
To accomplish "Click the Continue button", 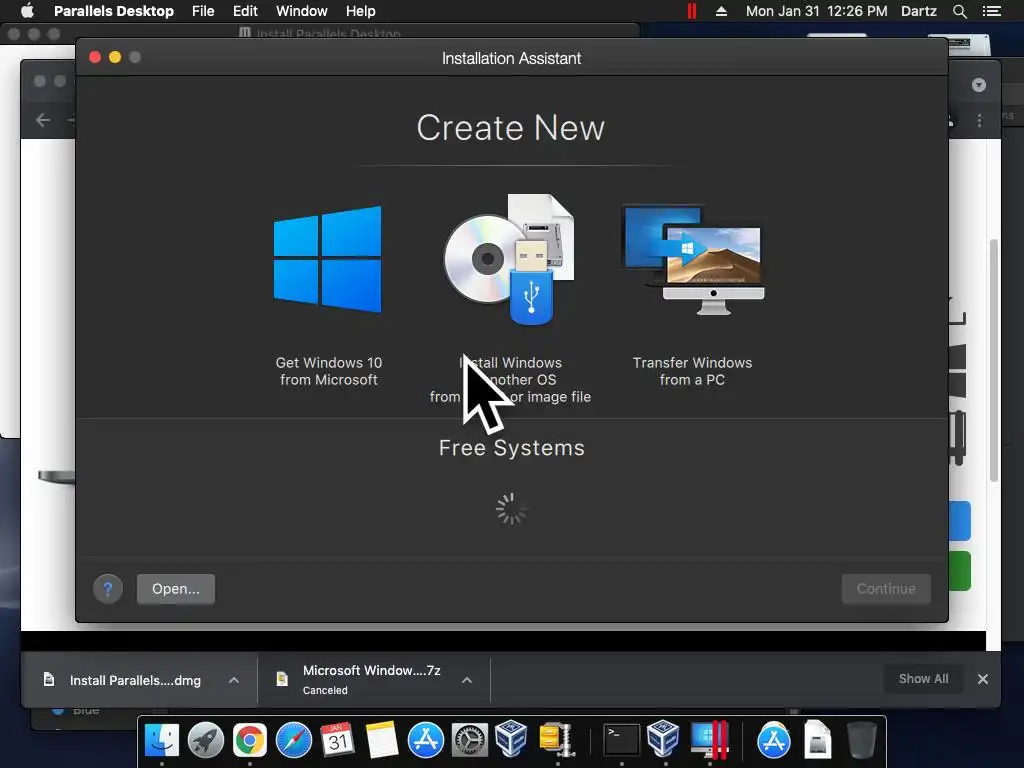I will pyautogui.click(x=886, y=589).
